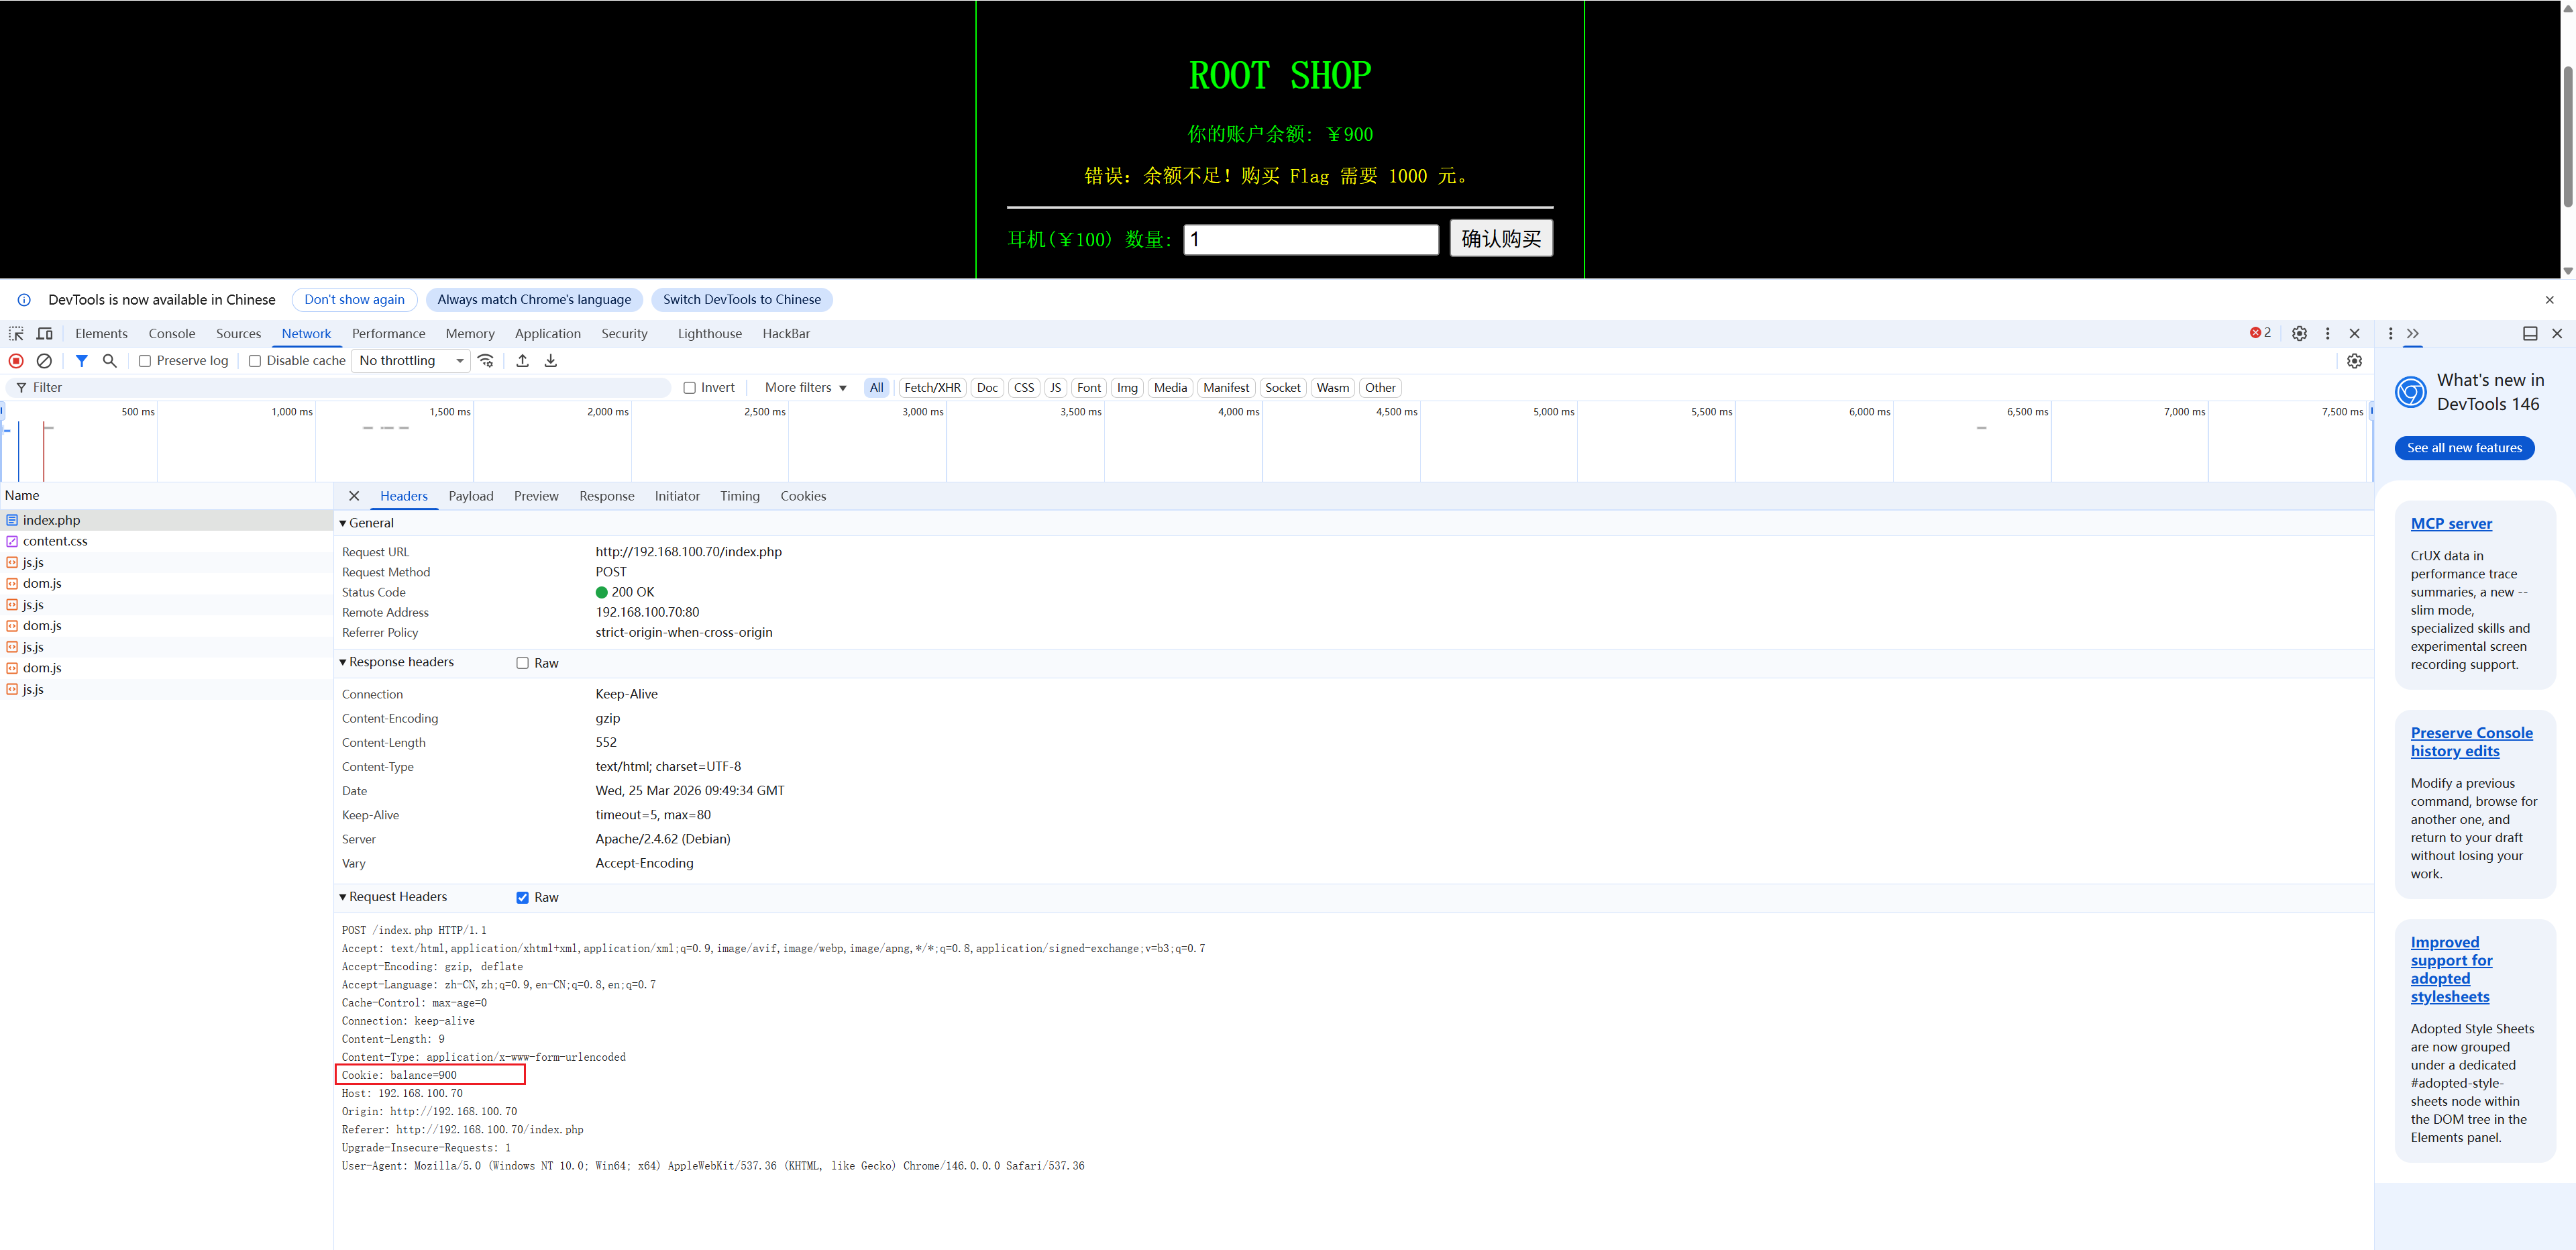The height and width of the screenshot is (1250, 2576).
Task: Open DevTools settings gear
Action: coord(2299,334)
